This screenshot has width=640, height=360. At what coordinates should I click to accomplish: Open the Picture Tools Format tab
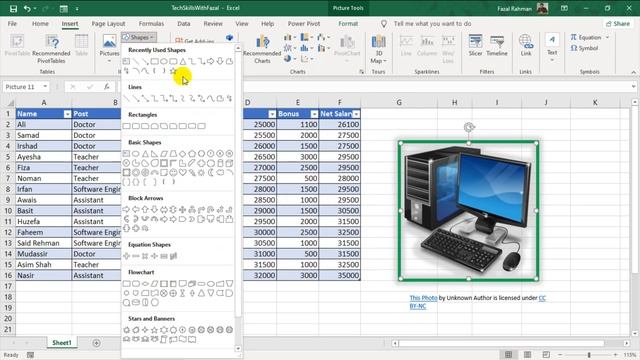[x=348, y=24]
